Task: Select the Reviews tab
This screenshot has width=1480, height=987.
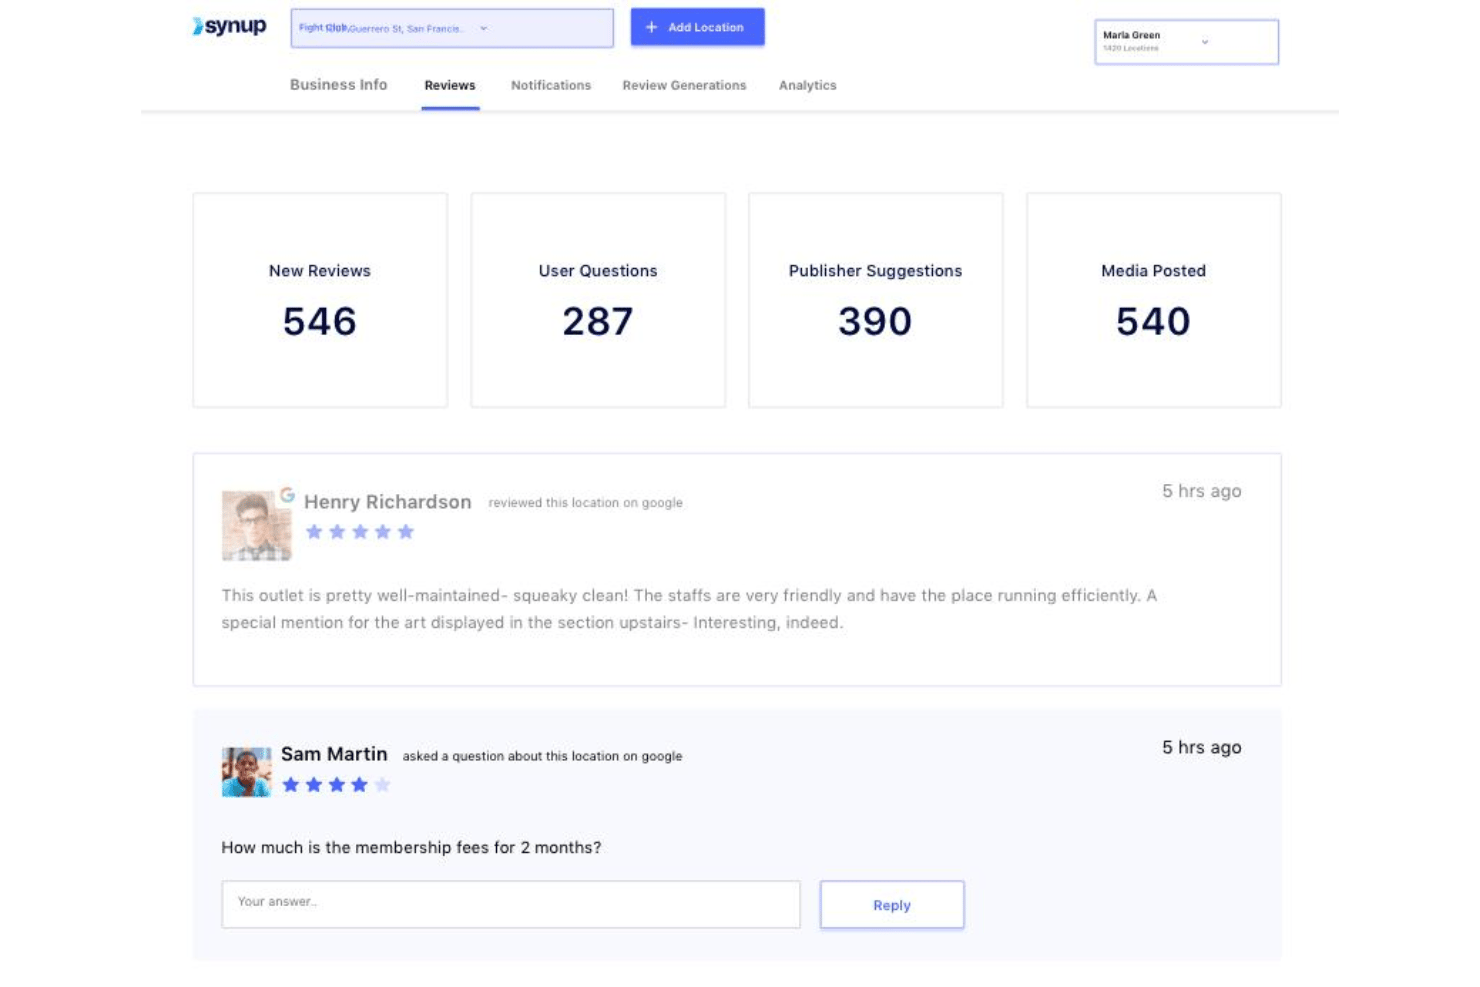Action: [450, 86]
